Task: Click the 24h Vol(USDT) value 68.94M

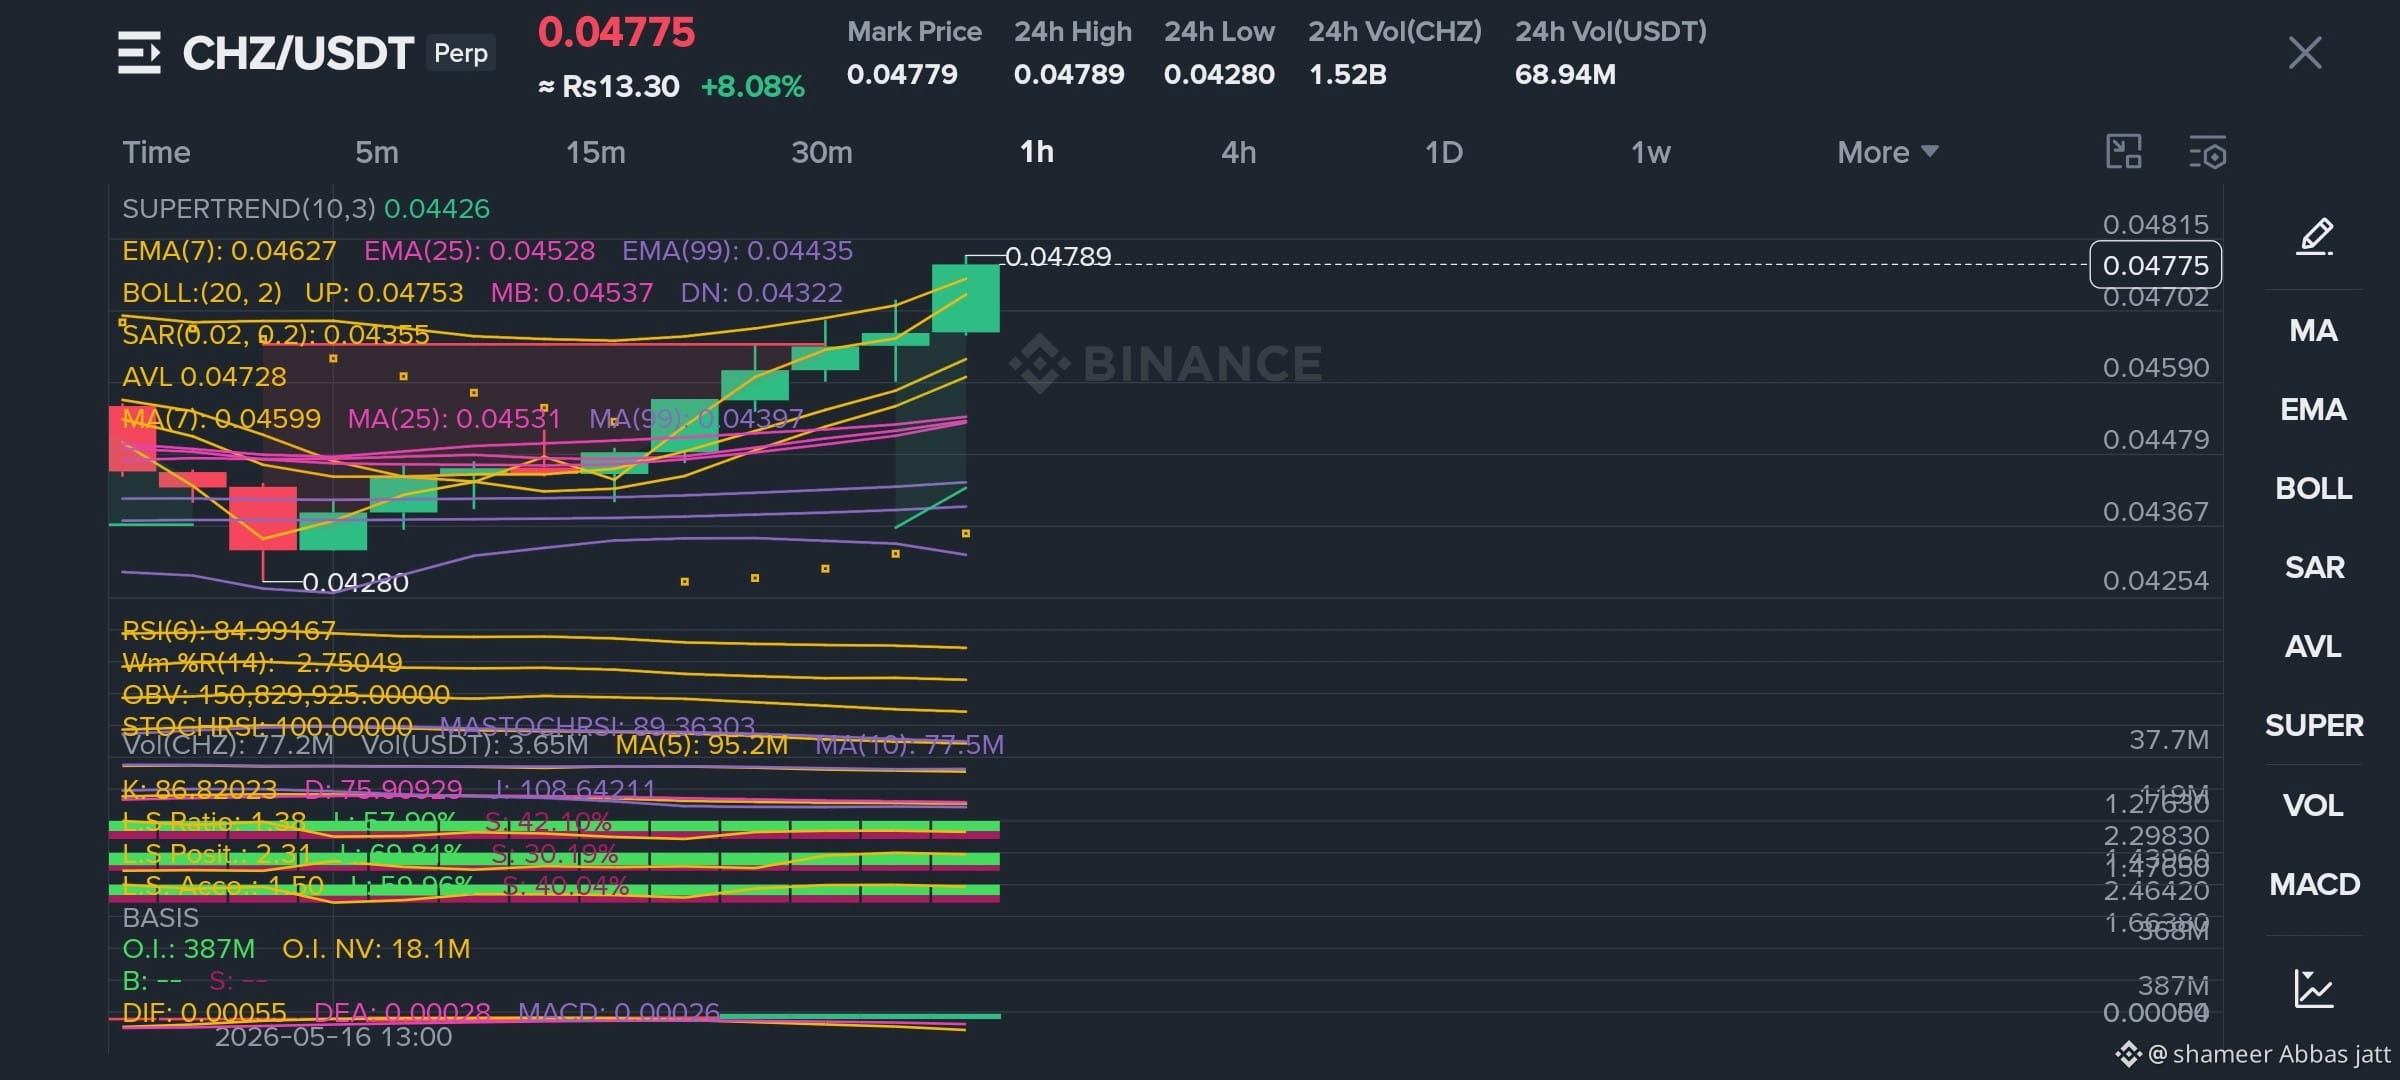Action: [1565, 74]
